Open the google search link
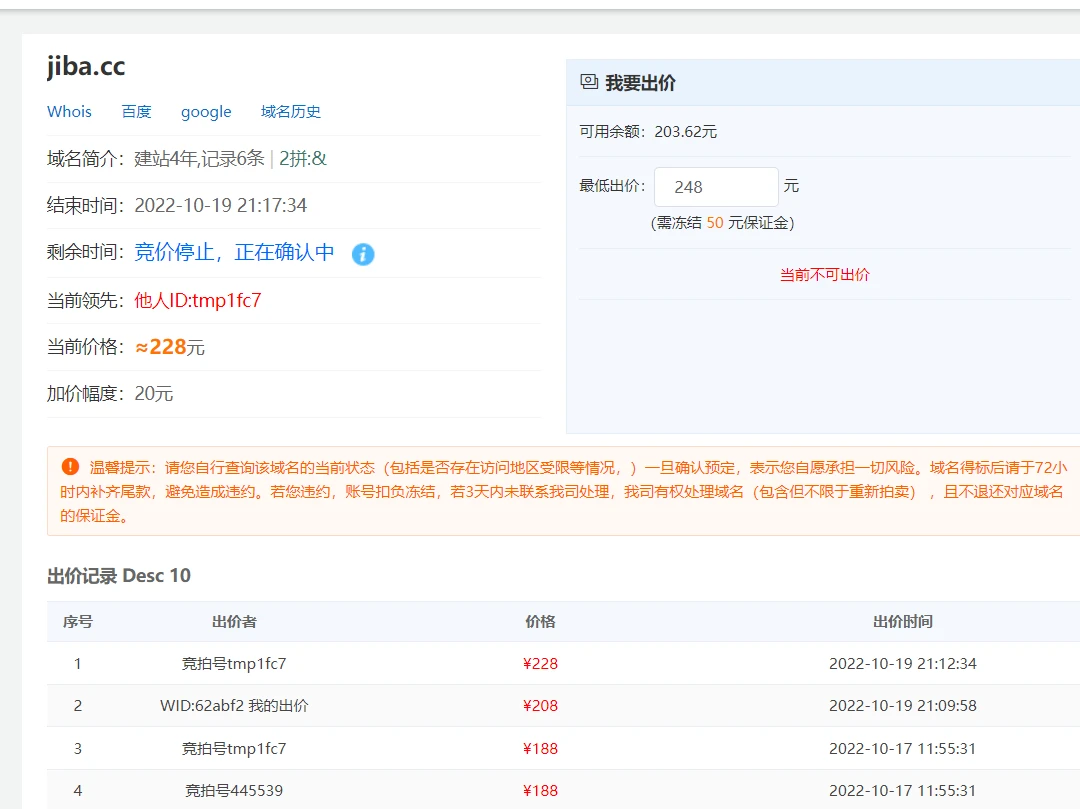 tap(206, 112)
